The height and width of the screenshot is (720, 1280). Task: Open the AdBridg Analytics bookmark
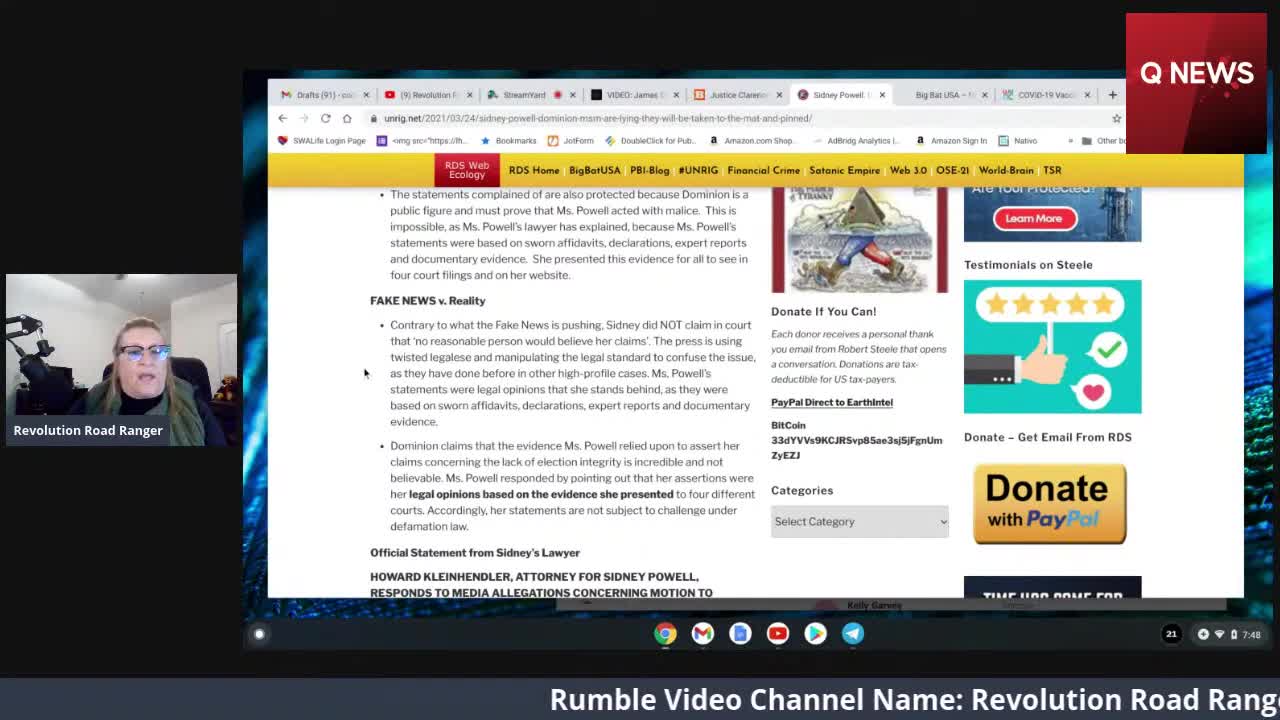click(855, 141)
